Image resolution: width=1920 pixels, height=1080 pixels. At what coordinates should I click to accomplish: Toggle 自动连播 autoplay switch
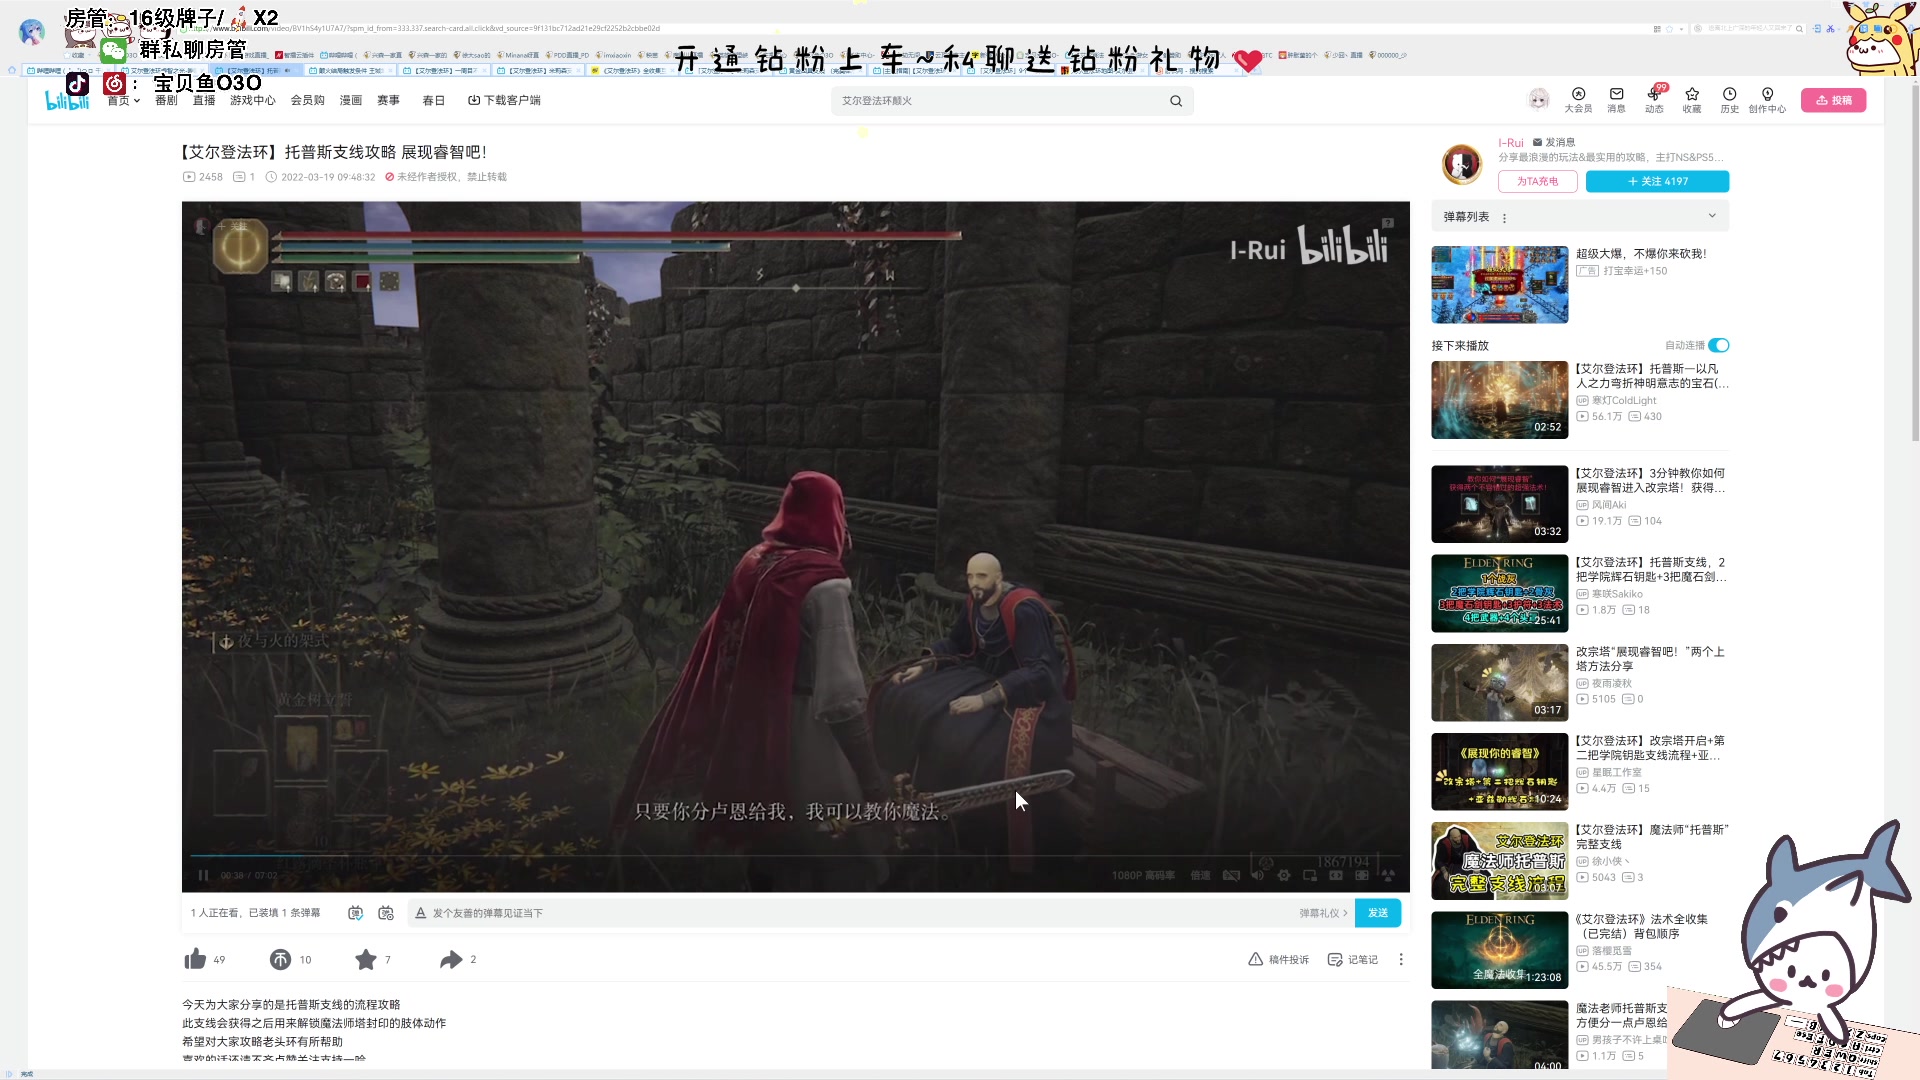pos(1719,345)
